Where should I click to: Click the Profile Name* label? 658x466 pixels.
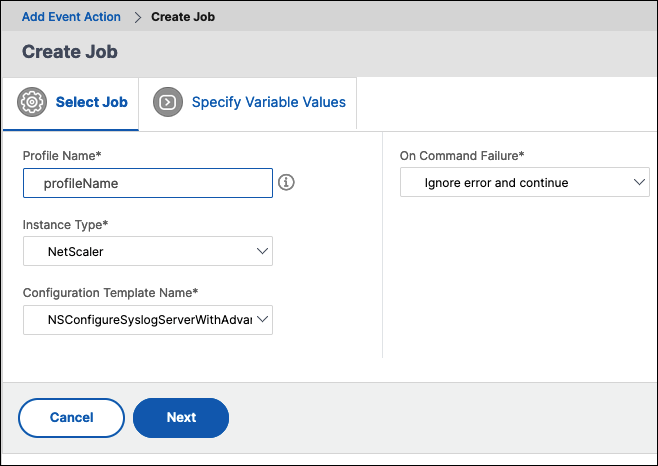tap(62, 156)
